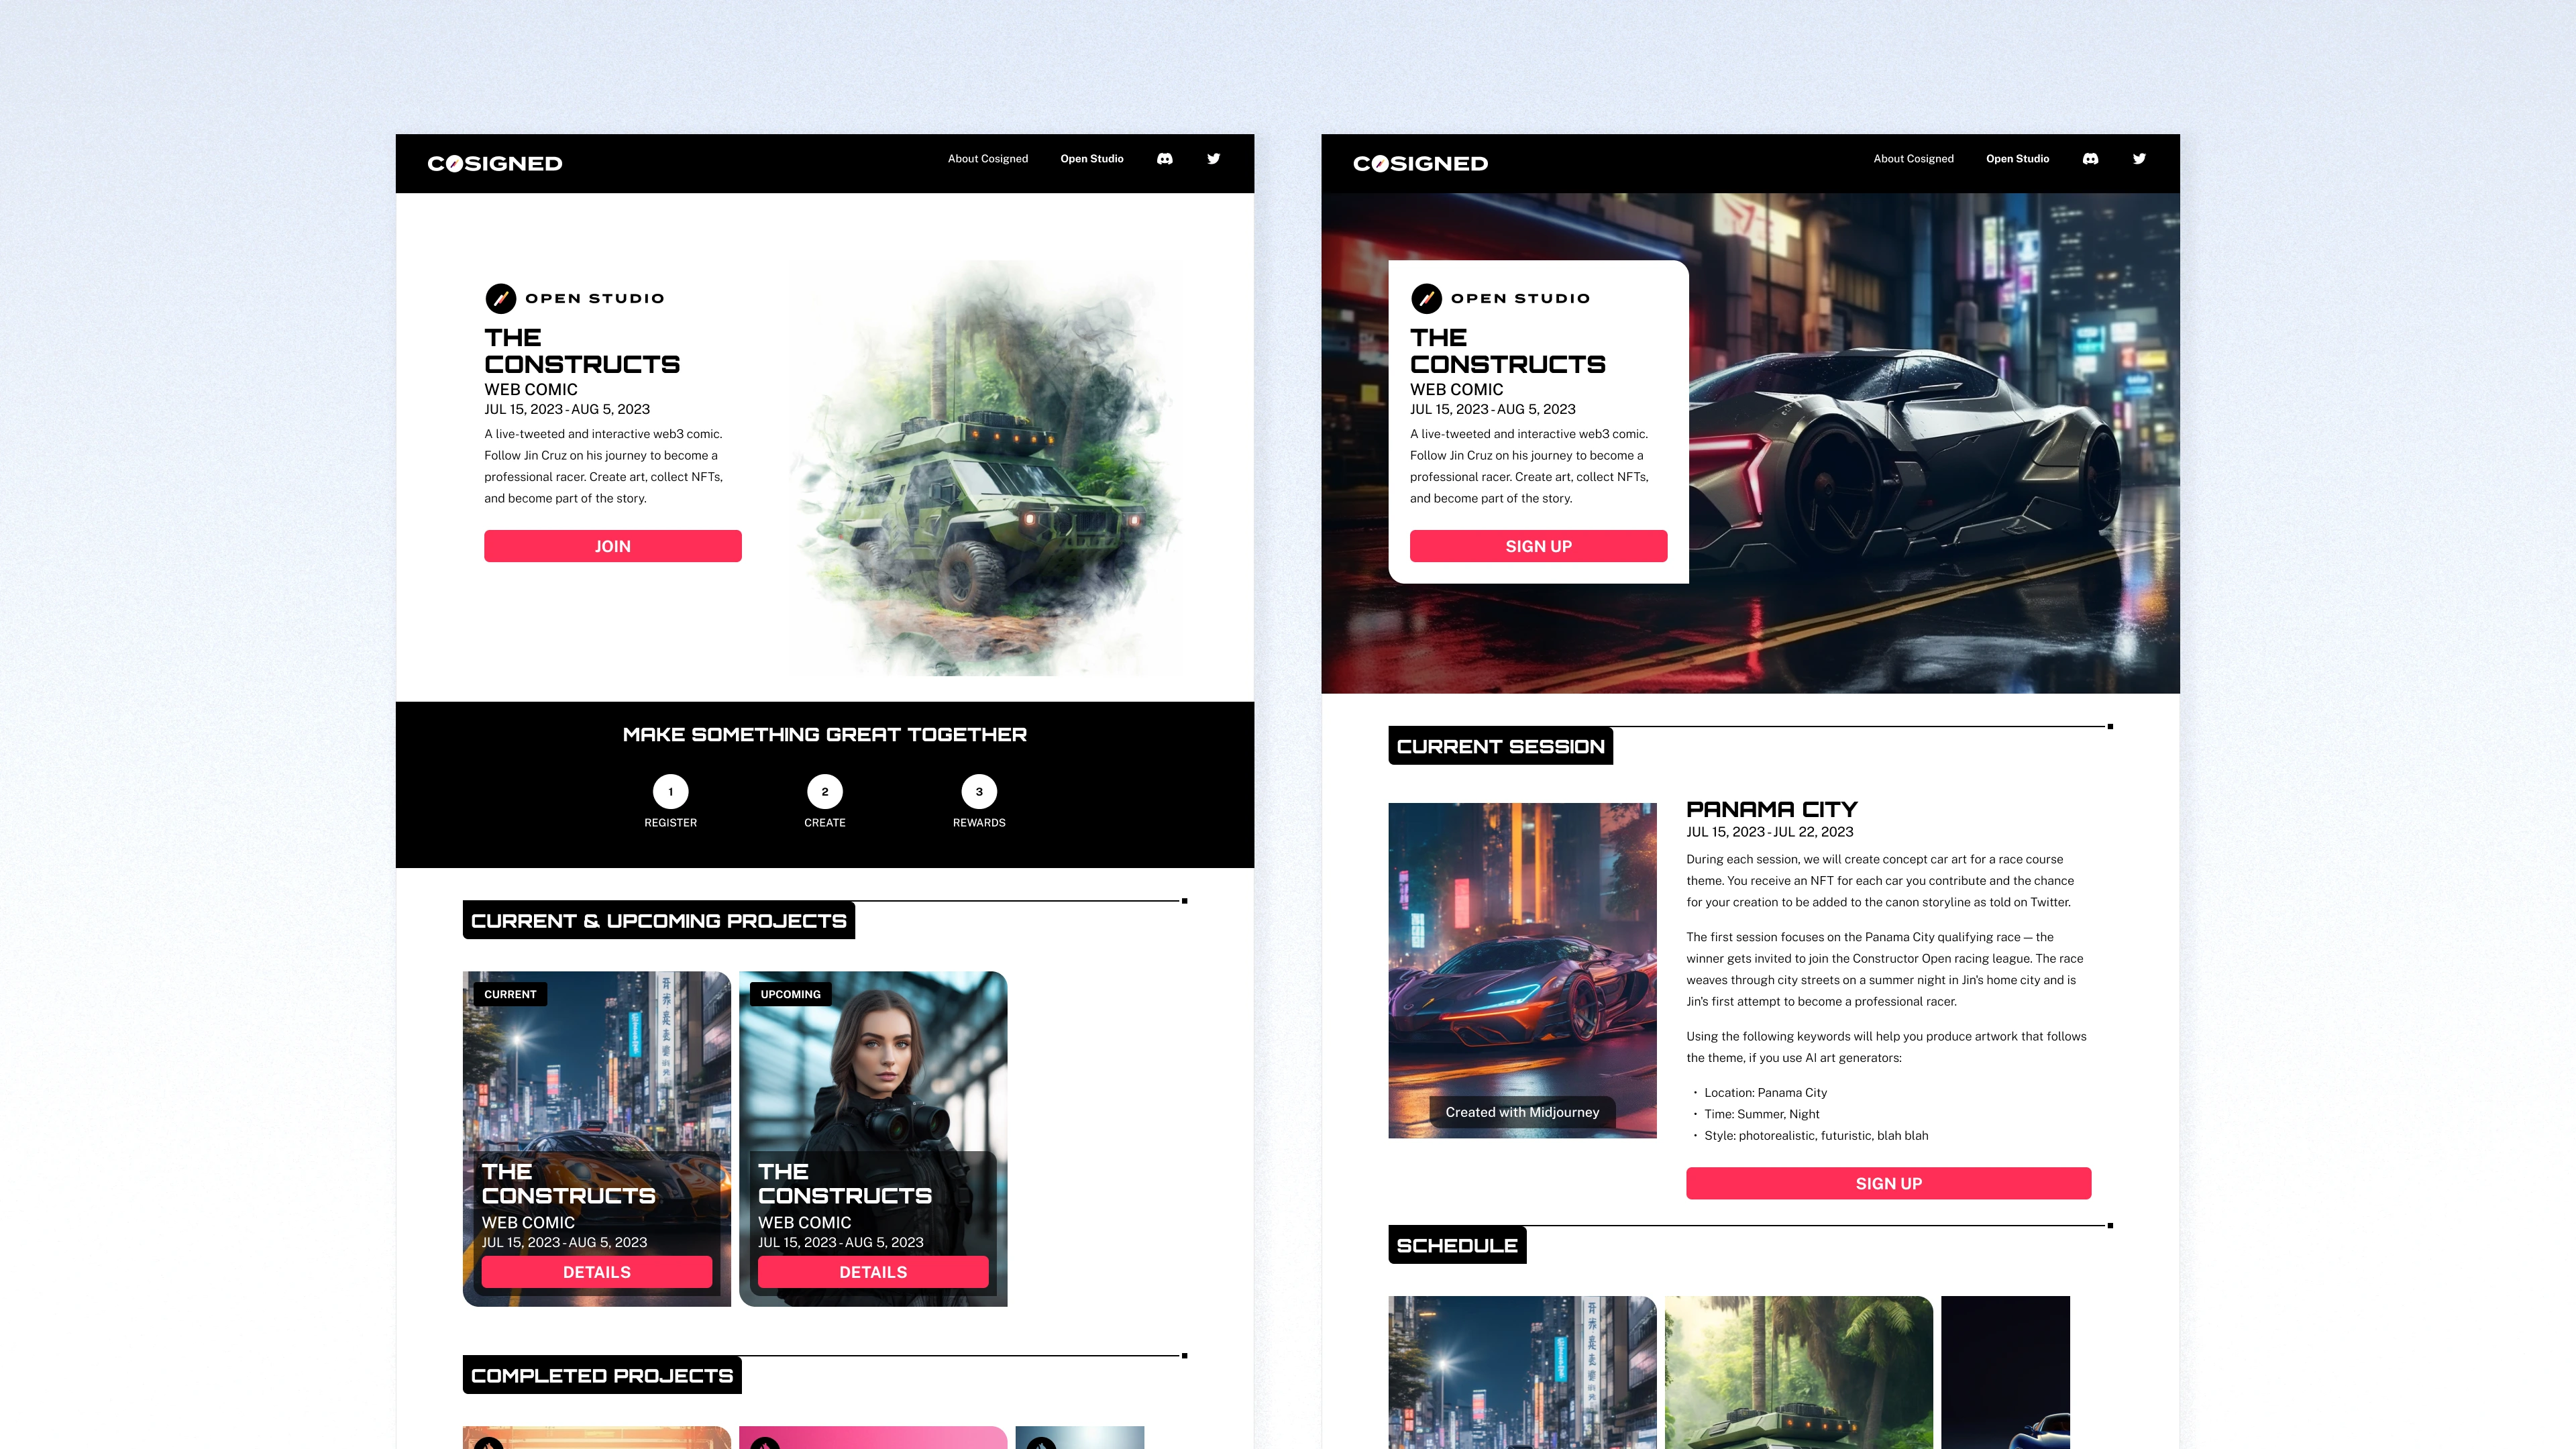Click the CURRENT badge on project card

pos(510,994)
